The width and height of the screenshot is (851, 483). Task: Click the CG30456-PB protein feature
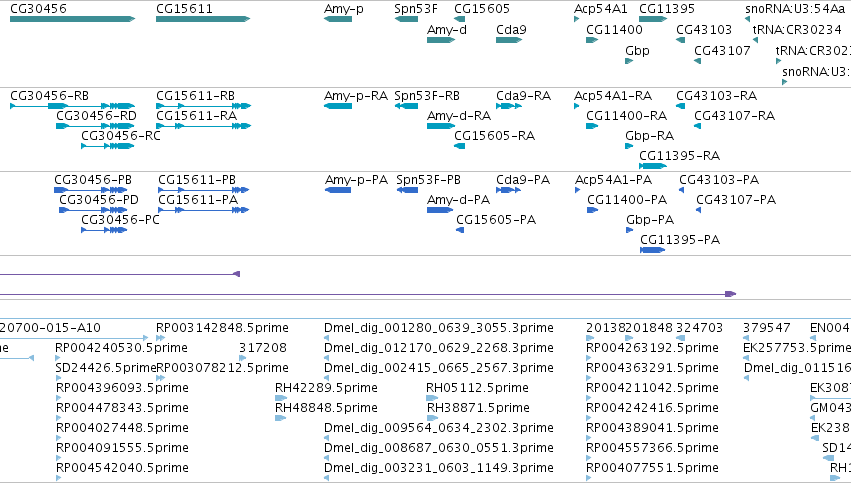pyautogui.click(x=91, y=190)
